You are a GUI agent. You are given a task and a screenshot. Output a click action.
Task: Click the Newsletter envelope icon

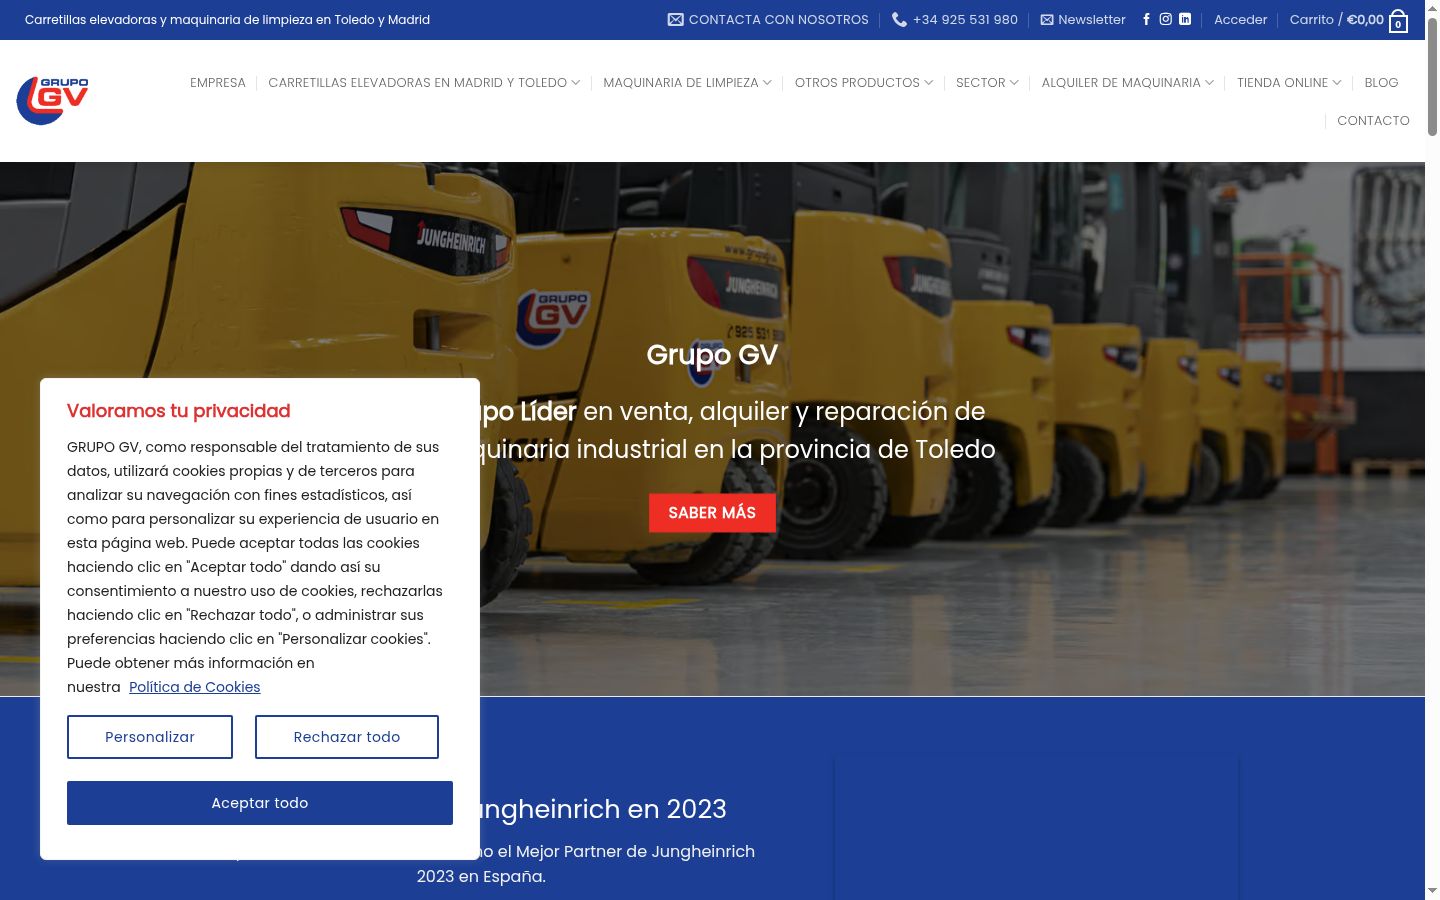click(1047, 19)
